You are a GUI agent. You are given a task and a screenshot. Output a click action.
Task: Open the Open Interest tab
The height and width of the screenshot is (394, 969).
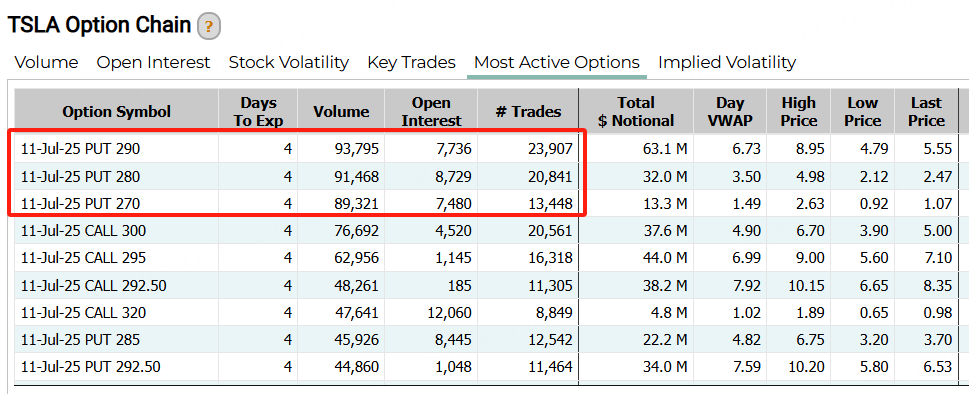(153, 62)
